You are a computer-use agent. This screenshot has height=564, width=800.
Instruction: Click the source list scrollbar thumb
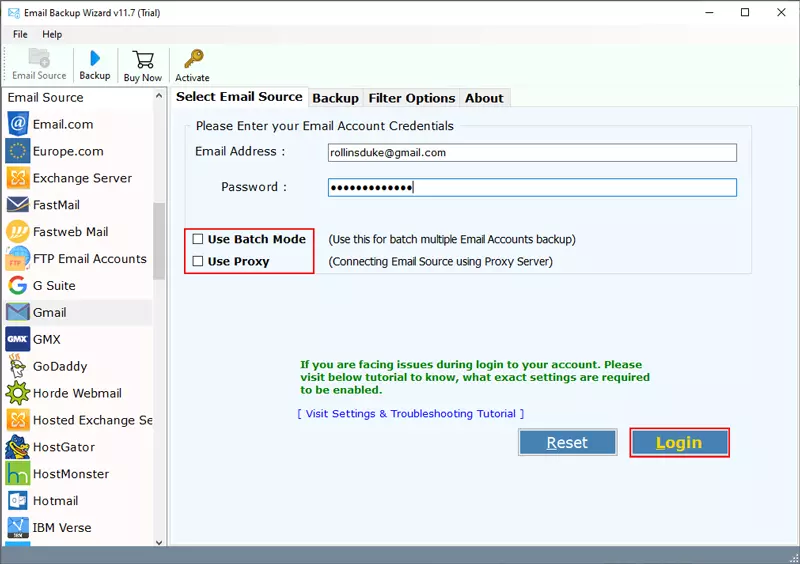point(159,241)
